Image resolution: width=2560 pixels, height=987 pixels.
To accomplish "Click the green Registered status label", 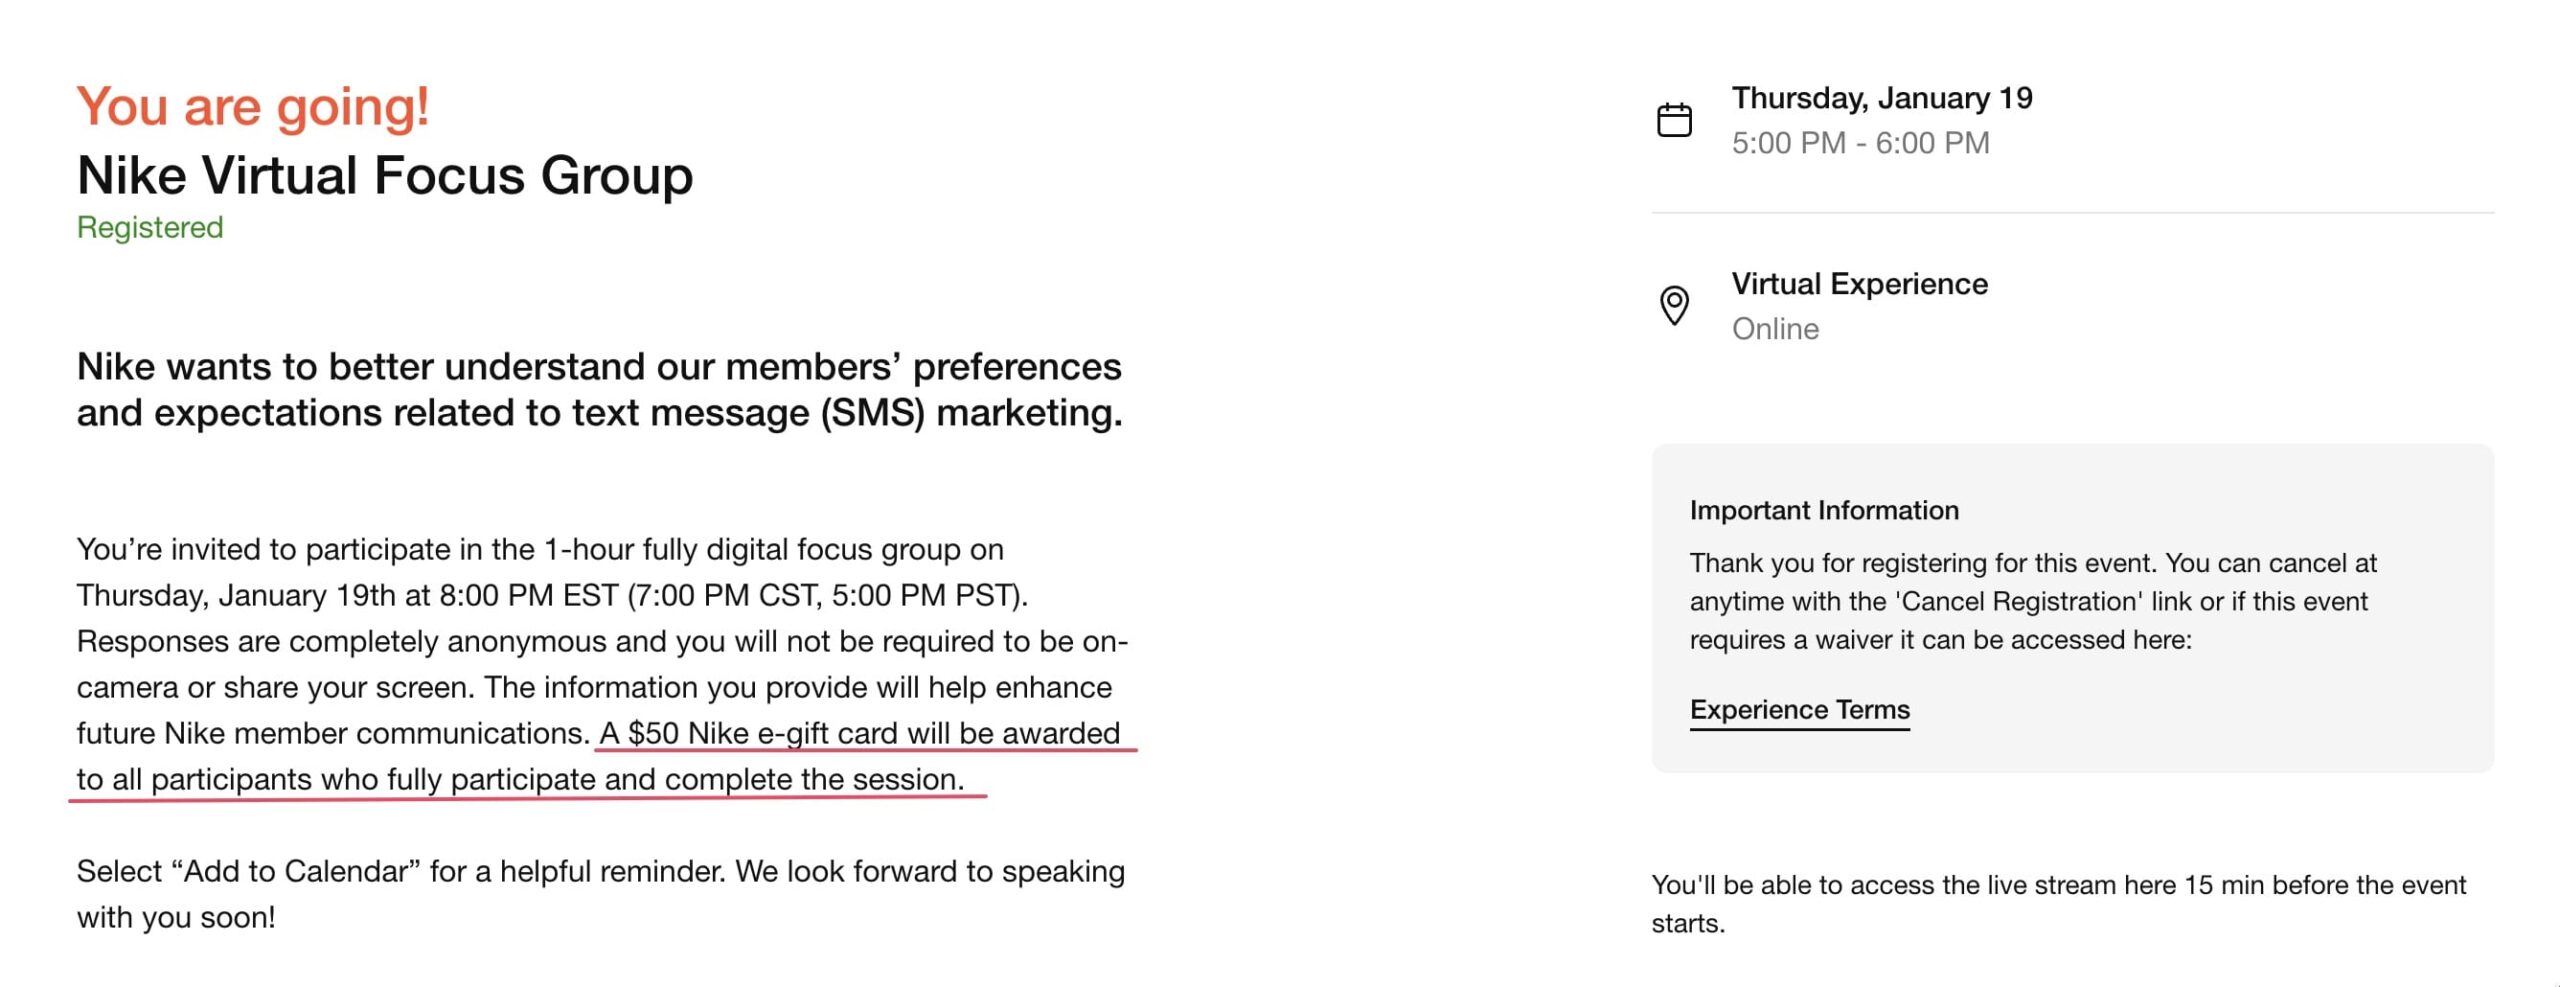I will (150, 228).
